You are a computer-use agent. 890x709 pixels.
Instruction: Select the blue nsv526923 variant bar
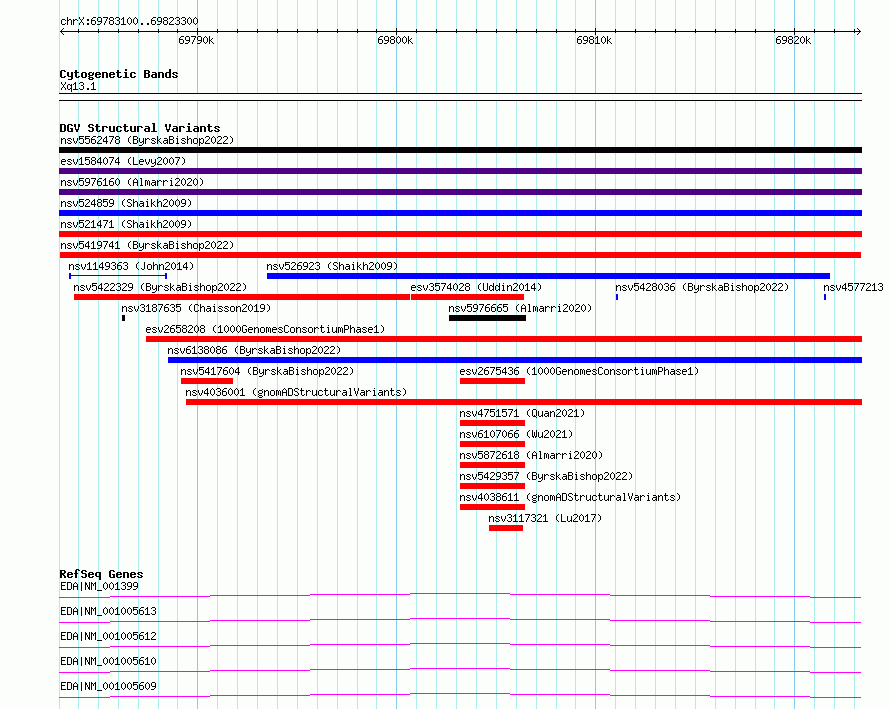548,276
